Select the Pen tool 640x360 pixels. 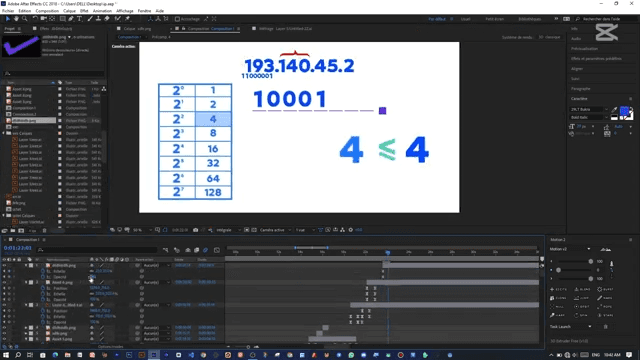click(x=71, y=19)
